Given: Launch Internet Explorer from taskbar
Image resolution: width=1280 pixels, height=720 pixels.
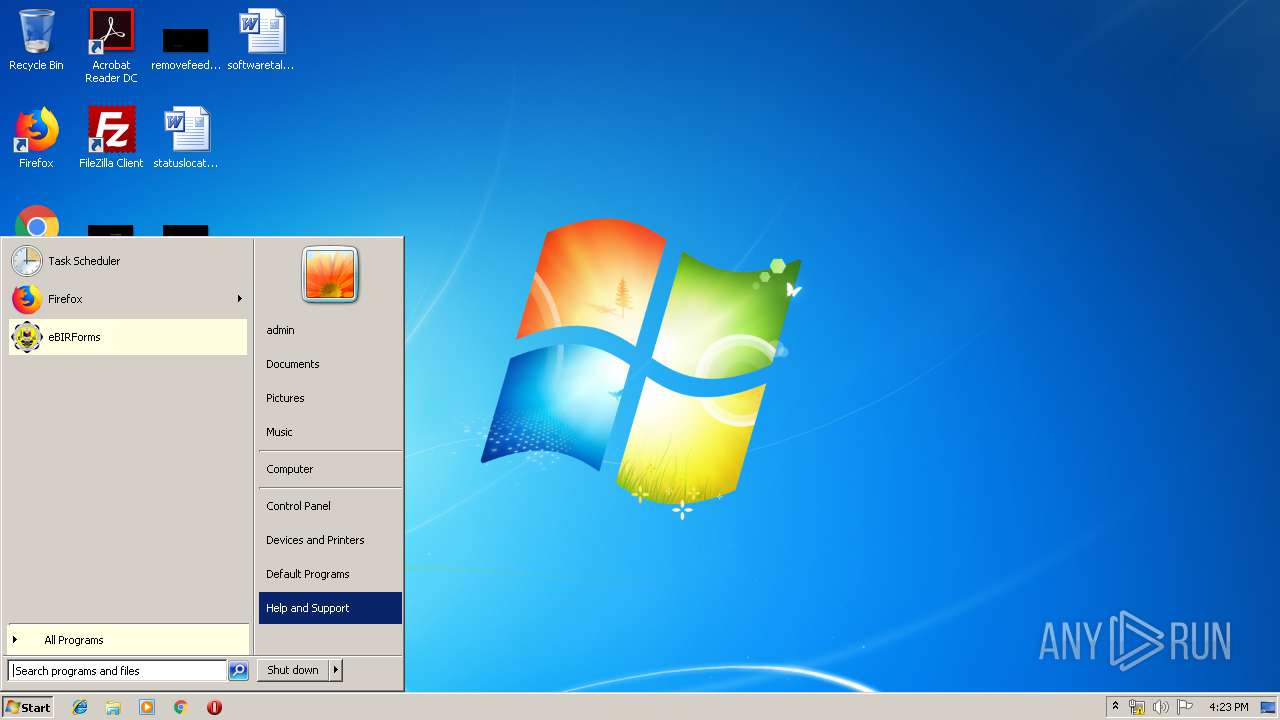Looking at the screenshot, I should pos(80,707).
